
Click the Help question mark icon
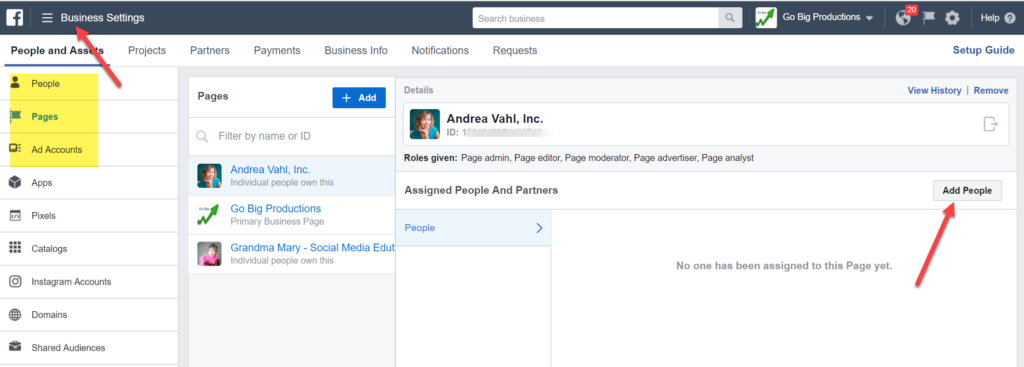point(1010,18)
